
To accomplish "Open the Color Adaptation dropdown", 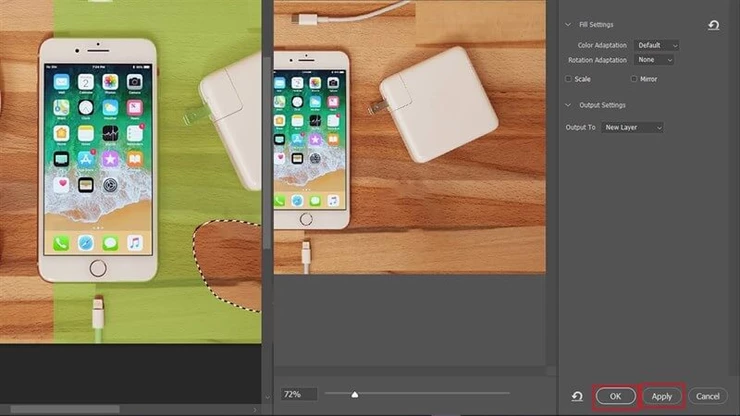I will (x=657, y=45).
